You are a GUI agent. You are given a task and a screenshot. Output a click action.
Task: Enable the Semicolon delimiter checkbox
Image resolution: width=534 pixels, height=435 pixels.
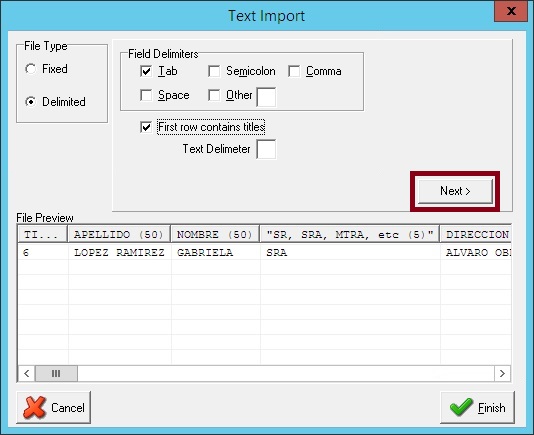[214, 71]
